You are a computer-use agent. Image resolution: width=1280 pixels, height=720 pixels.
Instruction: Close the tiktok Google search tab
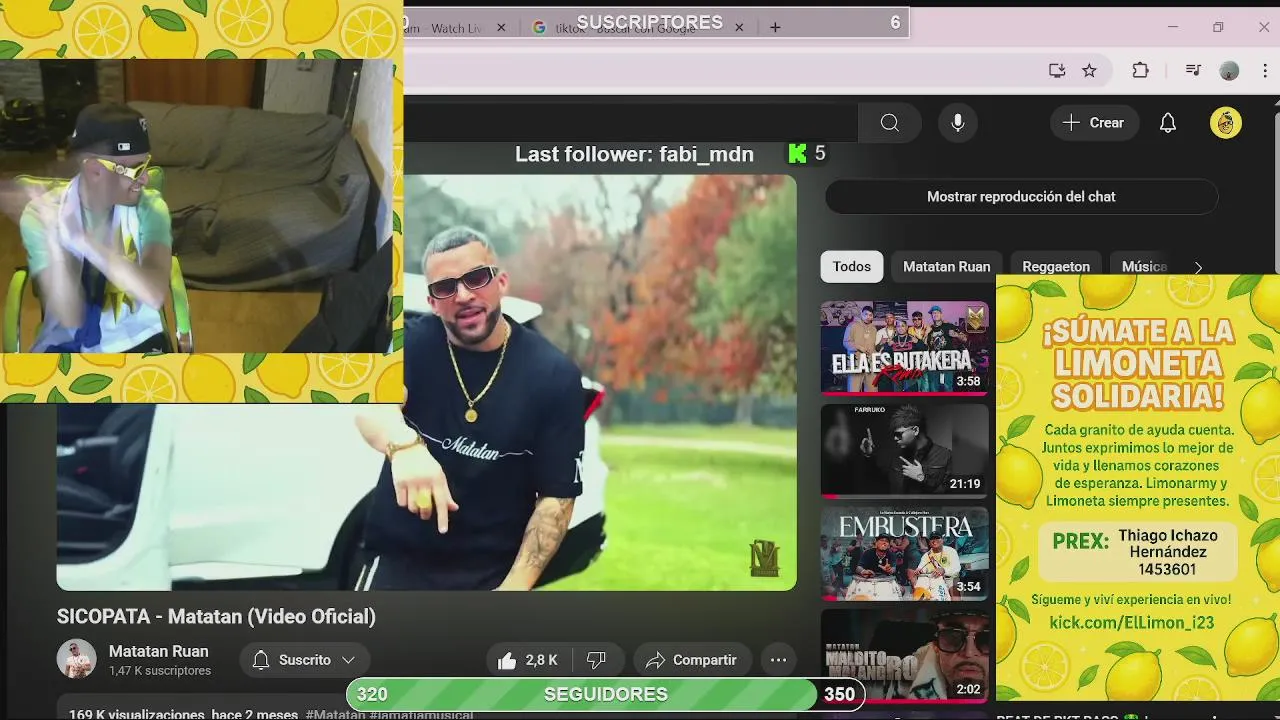(739, 28)
